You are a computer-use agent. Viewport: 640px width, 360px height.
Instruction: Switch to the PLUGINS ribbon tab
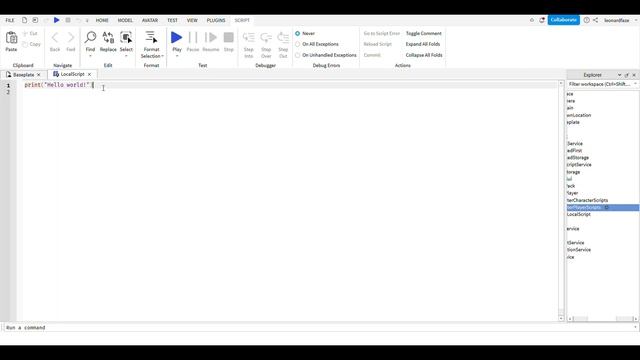click(x=216, y=20)
